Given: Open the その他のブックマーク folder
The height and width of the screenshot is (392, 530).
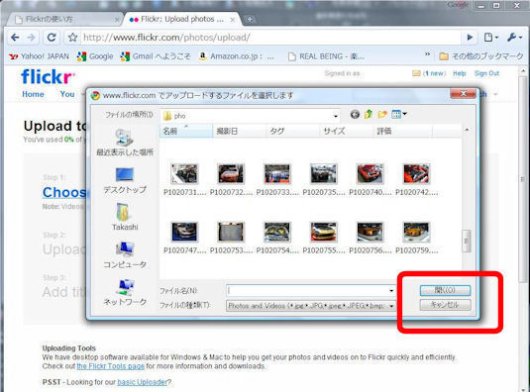Looking at the screenshot, I should pyautogui.click(x=481, y=56).
